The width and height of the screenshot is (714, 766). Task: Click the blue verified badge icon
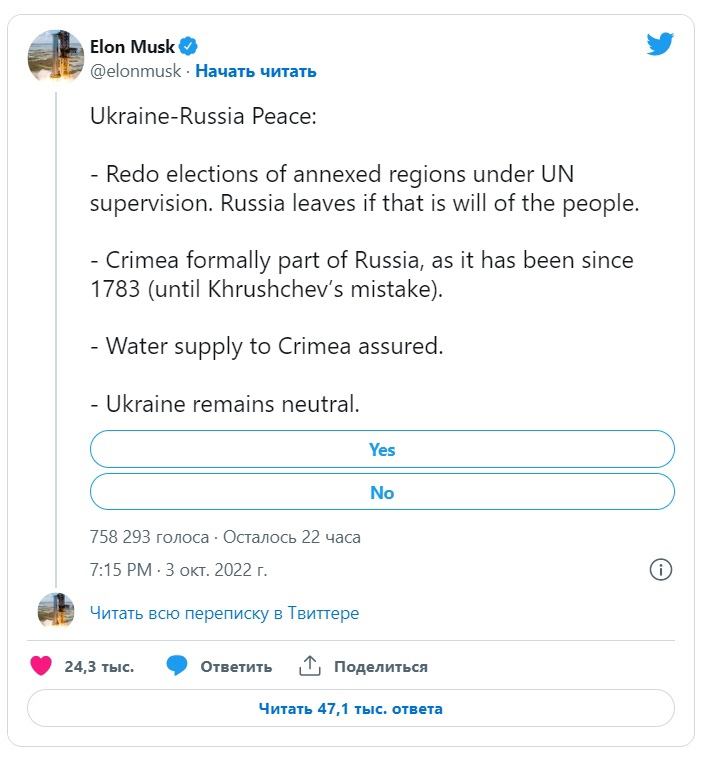tap(188, 46)
